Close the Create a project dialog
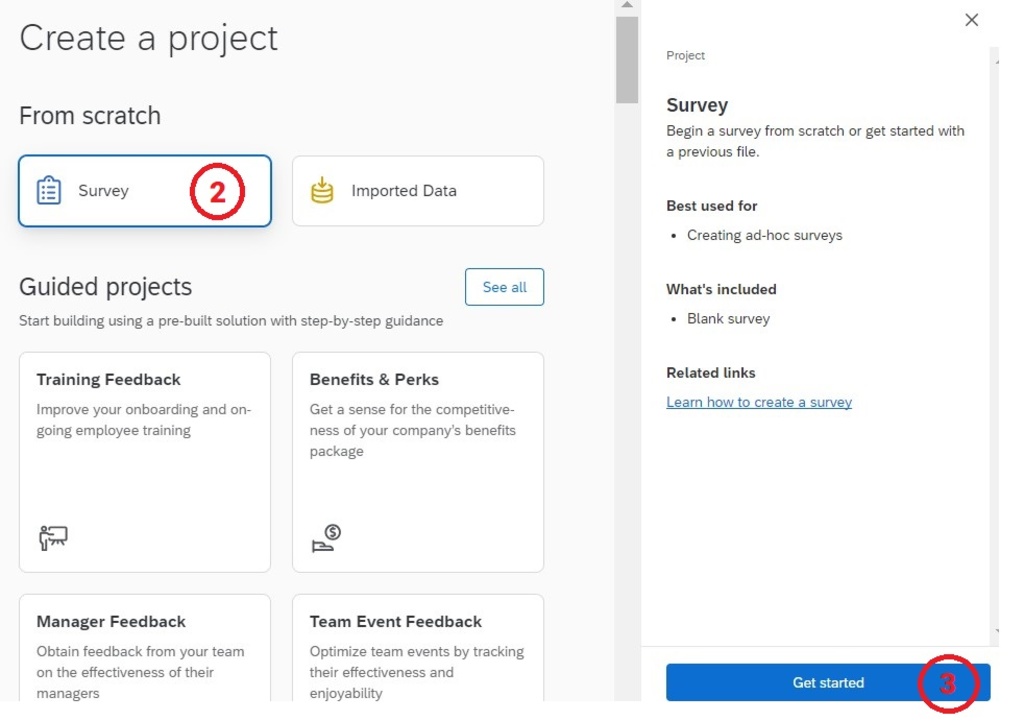This screenshot has width=1024, height=721. click(971, 19)
